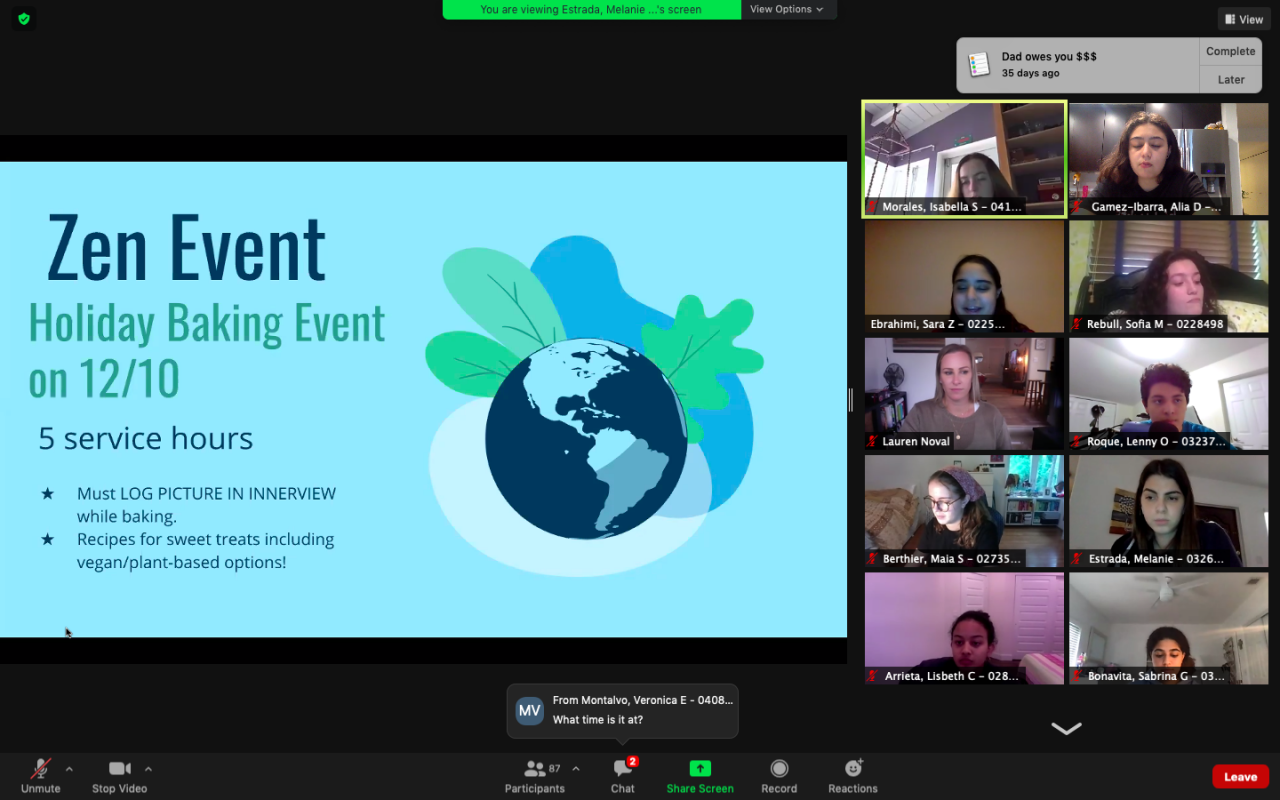Click the 'Holiday Baking Event on 12/10' heading
This screenshot has height=800, width=1280.
(207, 350)
